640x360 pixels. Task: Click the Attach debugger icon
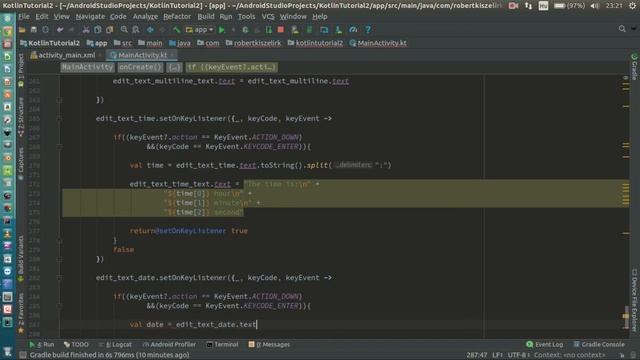point(269,30)
